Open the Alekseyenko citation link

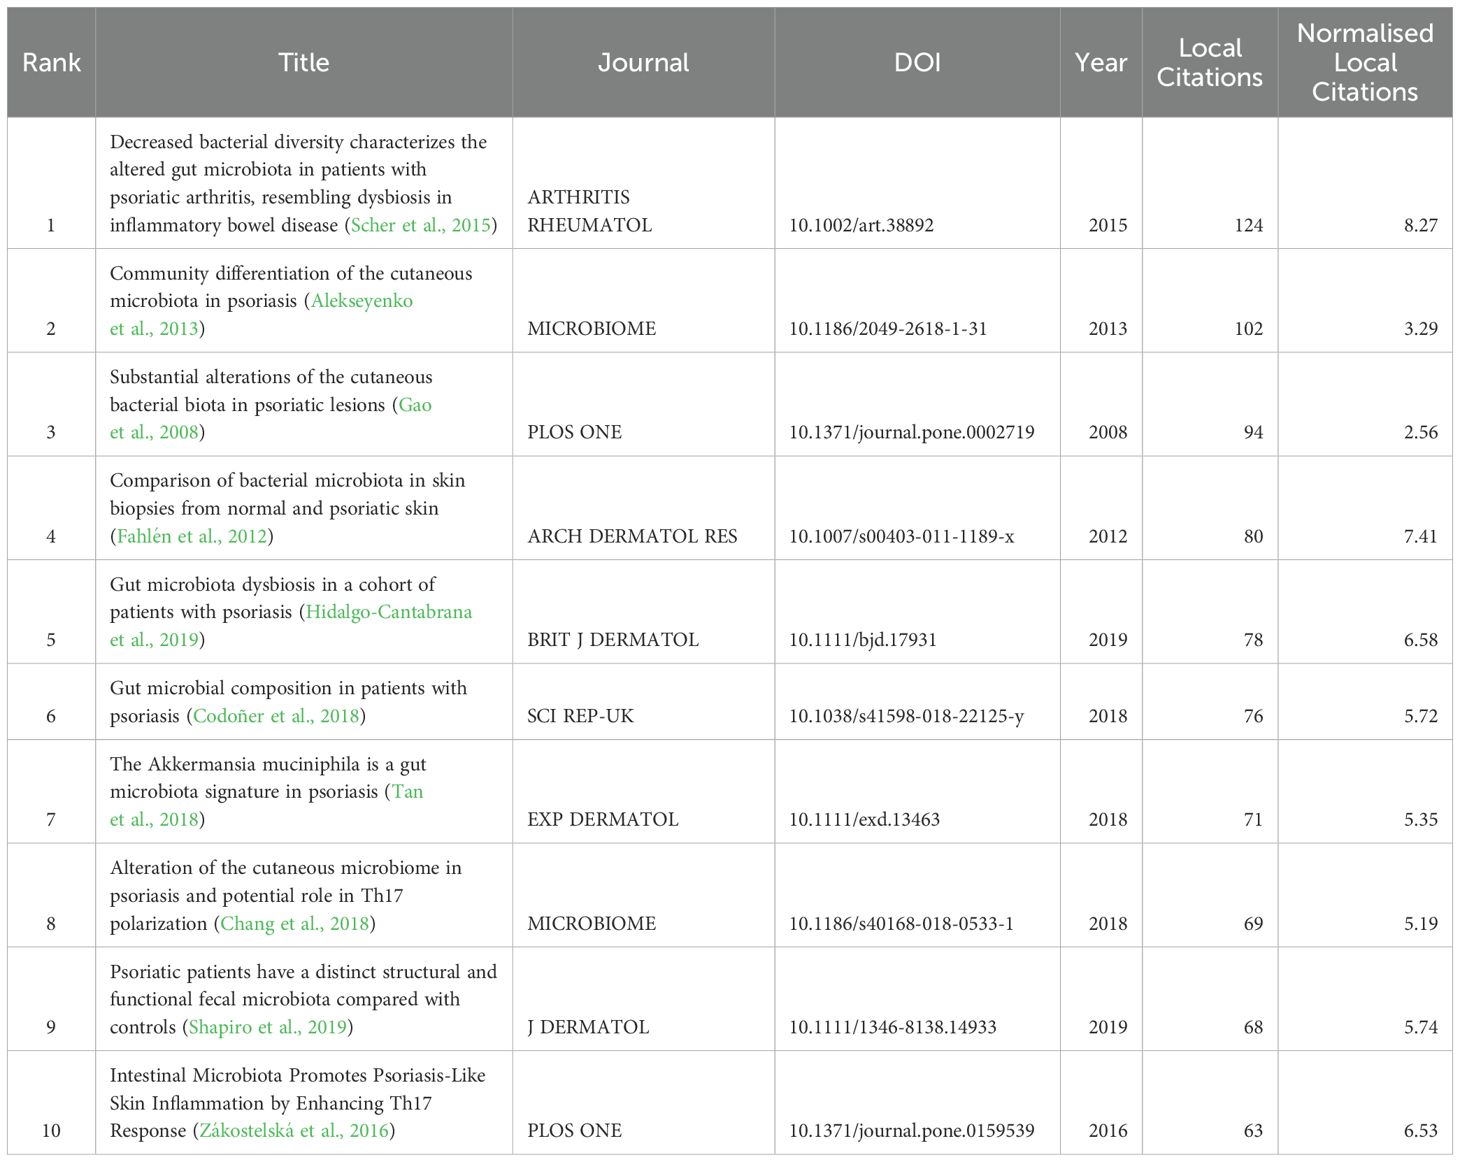click(x=362, y=301)
